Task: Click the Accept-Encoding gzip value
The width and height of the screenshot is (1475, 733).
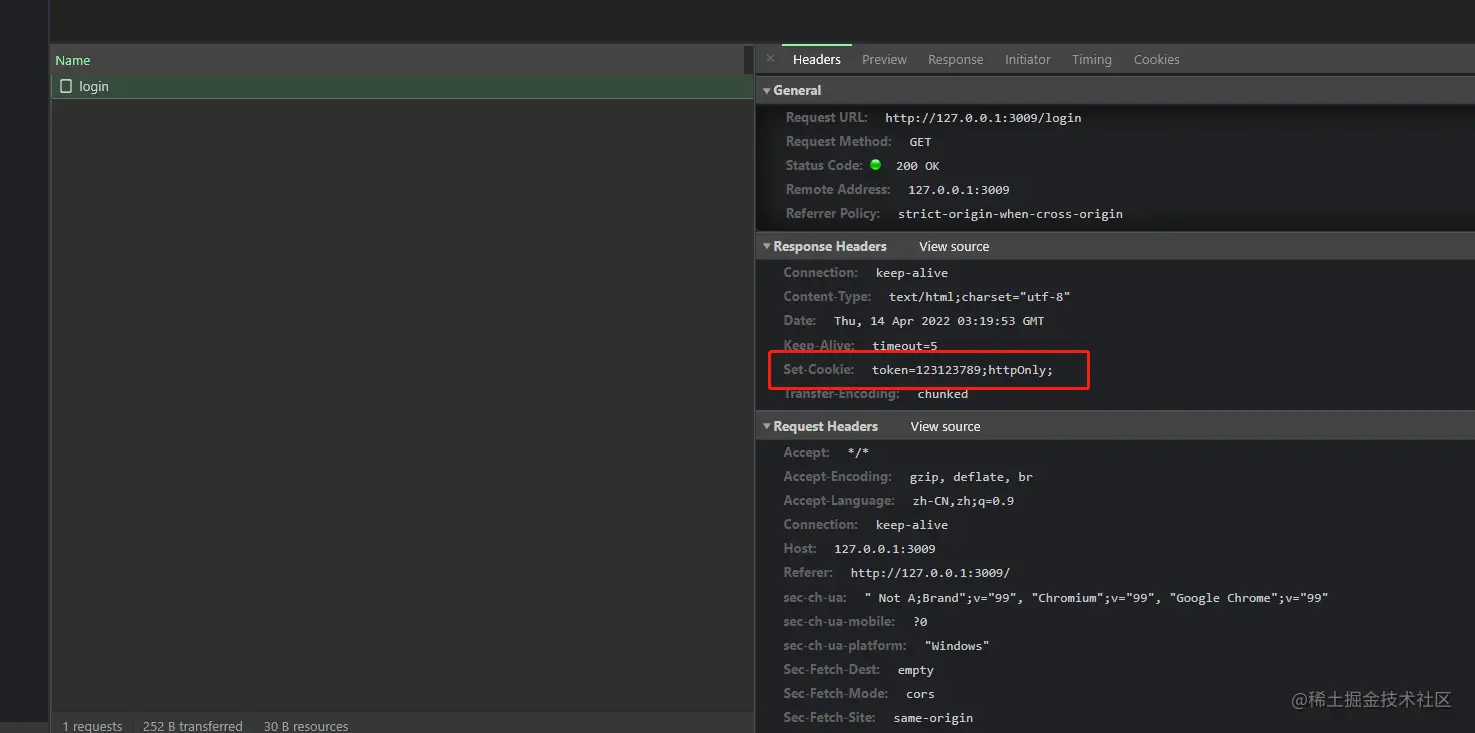Action: click(971, 477)
